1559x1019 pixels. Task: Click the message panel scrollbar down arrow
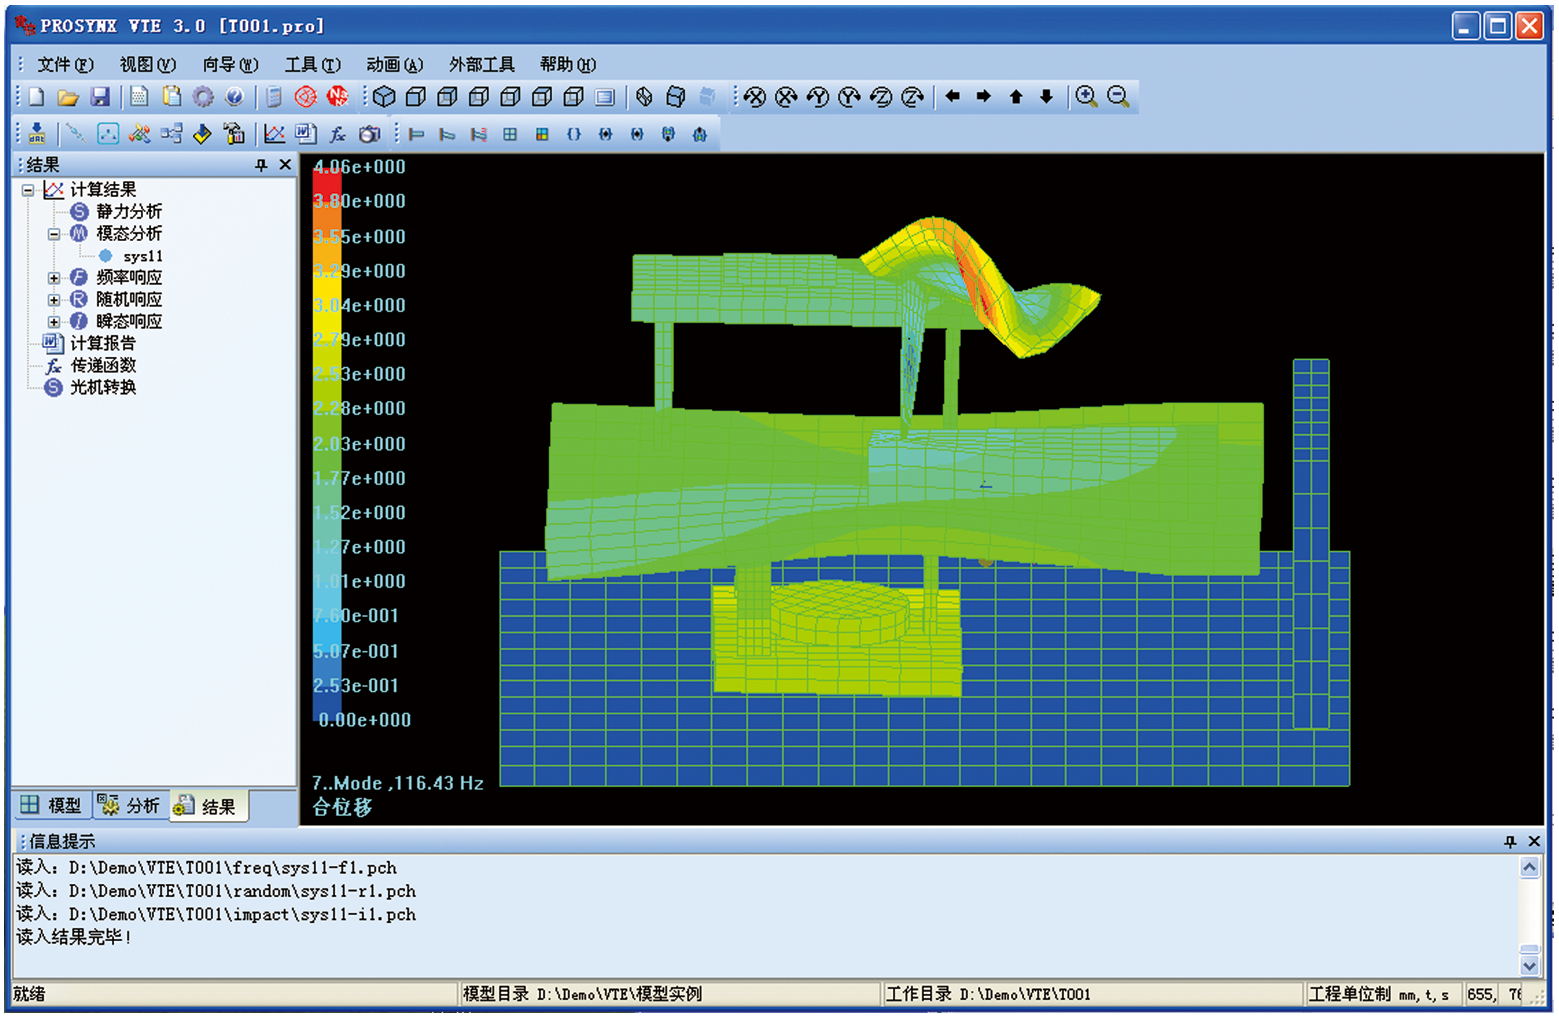click(1529, 966)
